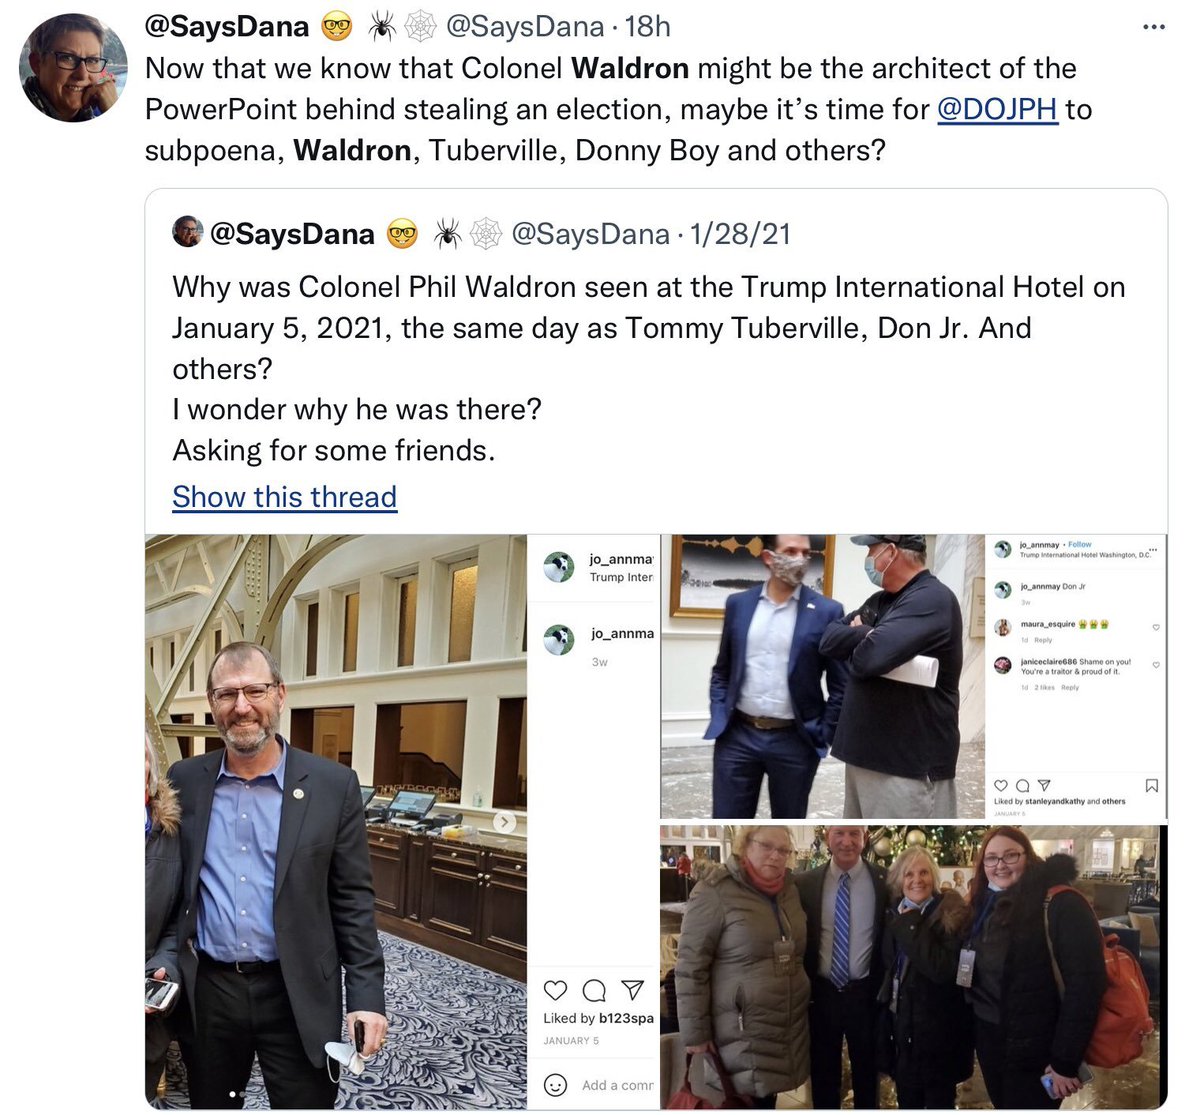The width and height of the screenshot is (1200, 1115).
Task: Bookmark the Don Jr Instagram post
Action: click(x=1151, y=786)
